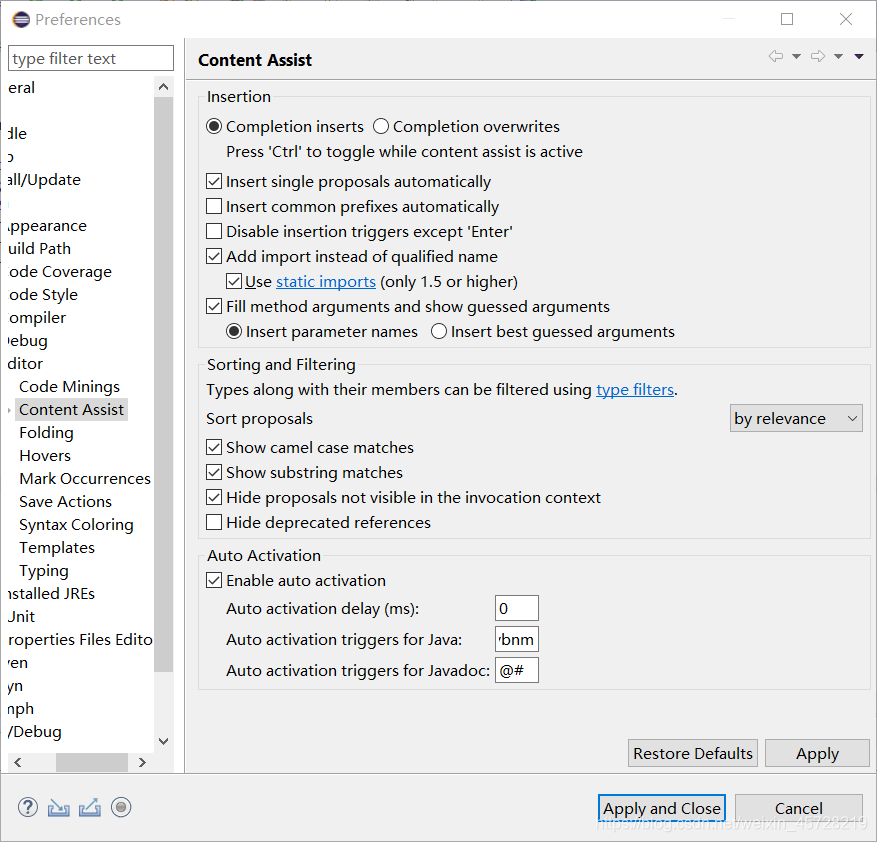This screenshot has height=842, width=877.
Task: Open the forward history dropdown arrow
Action: (838, 57)
